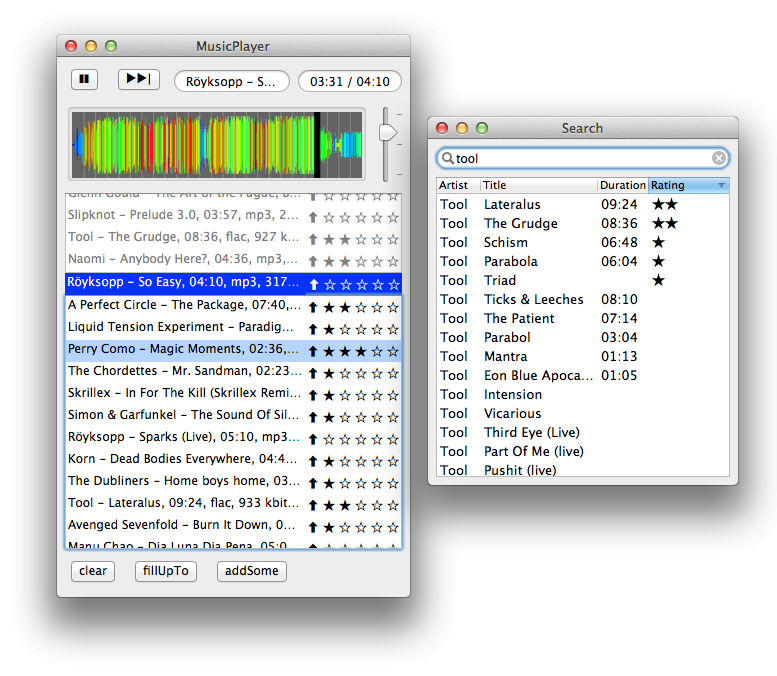Skip to next track button

(x=138, y=80)
